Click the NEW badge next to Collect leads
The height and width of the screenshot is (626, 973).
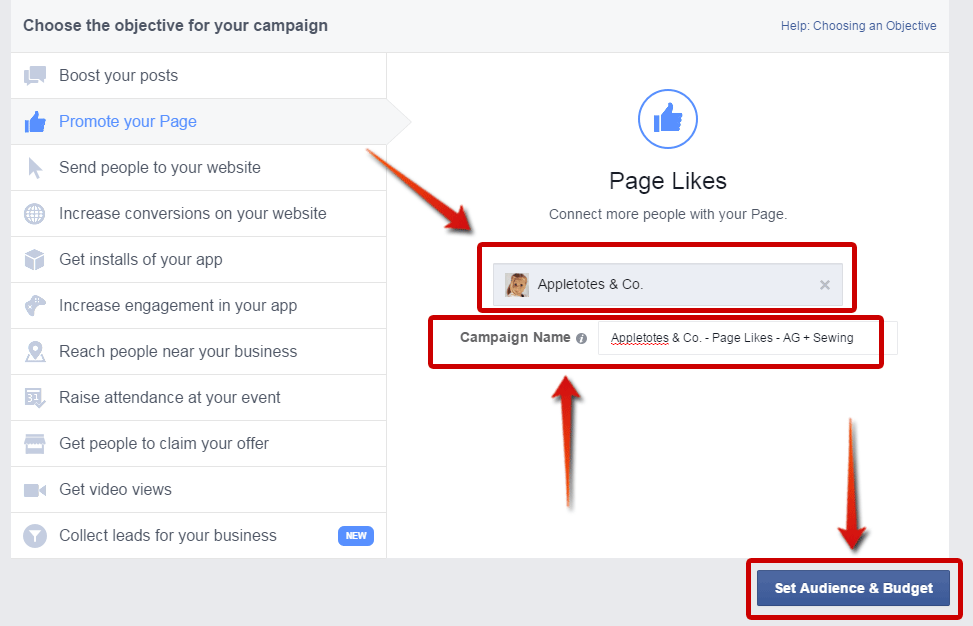point(356,535)
